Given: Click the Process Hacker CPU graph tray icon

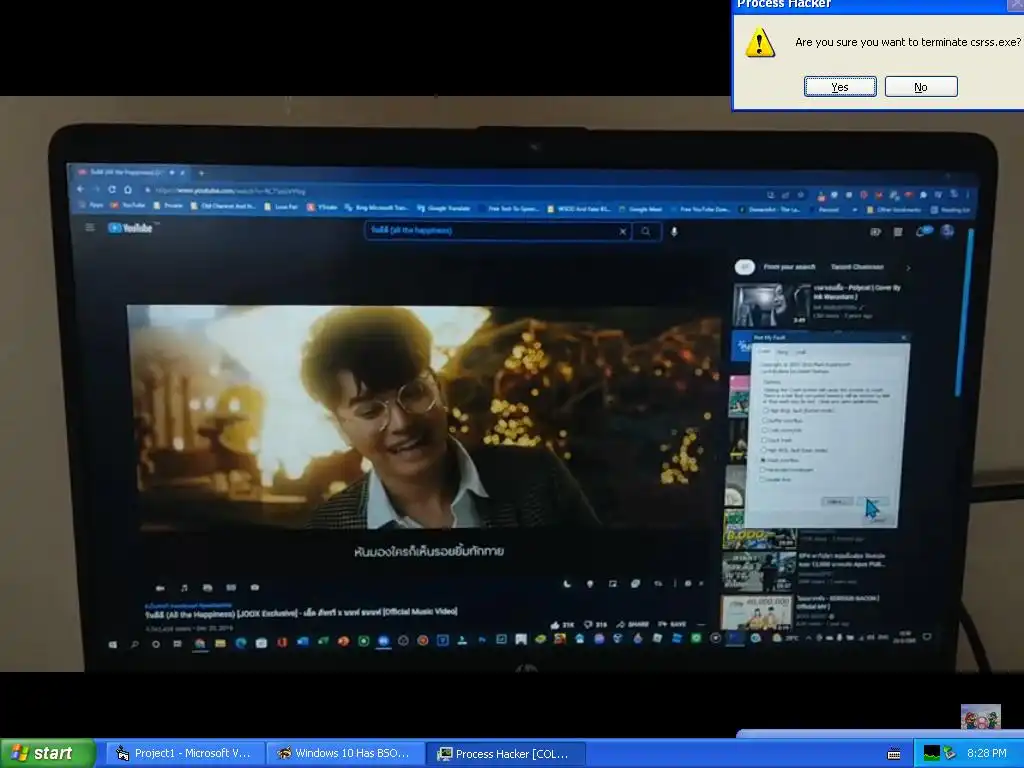Looking at the screenshot, I should click(x=931, y=754).
